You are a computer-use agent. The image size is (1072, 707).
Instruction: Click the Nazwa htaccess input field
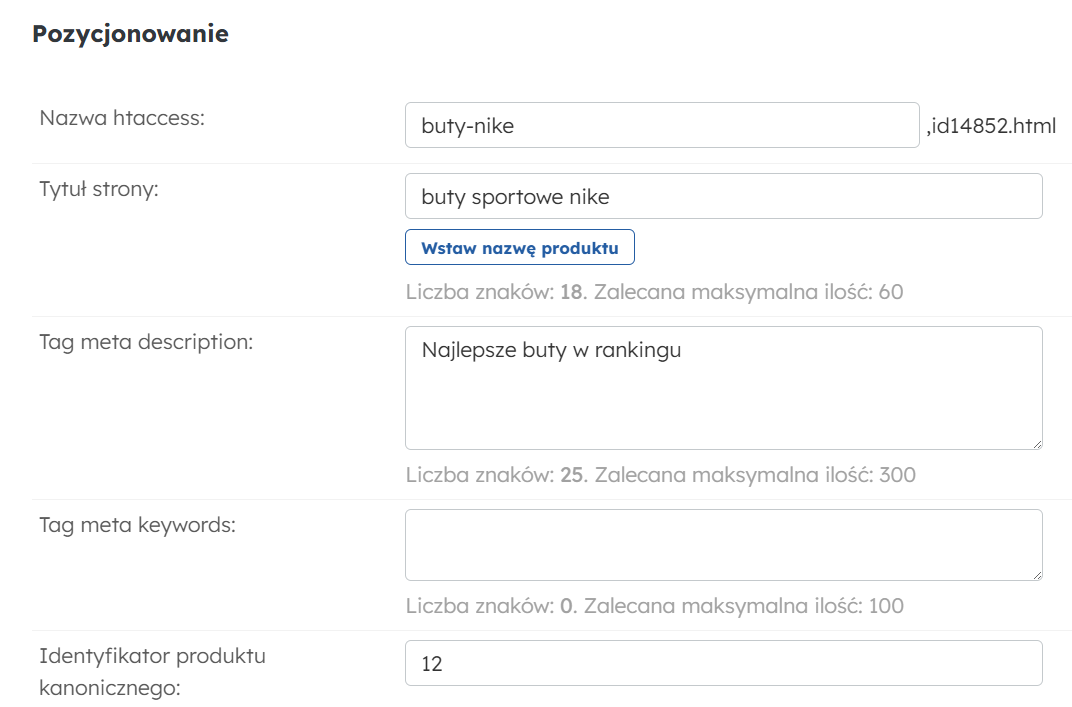tap(661, 125)
